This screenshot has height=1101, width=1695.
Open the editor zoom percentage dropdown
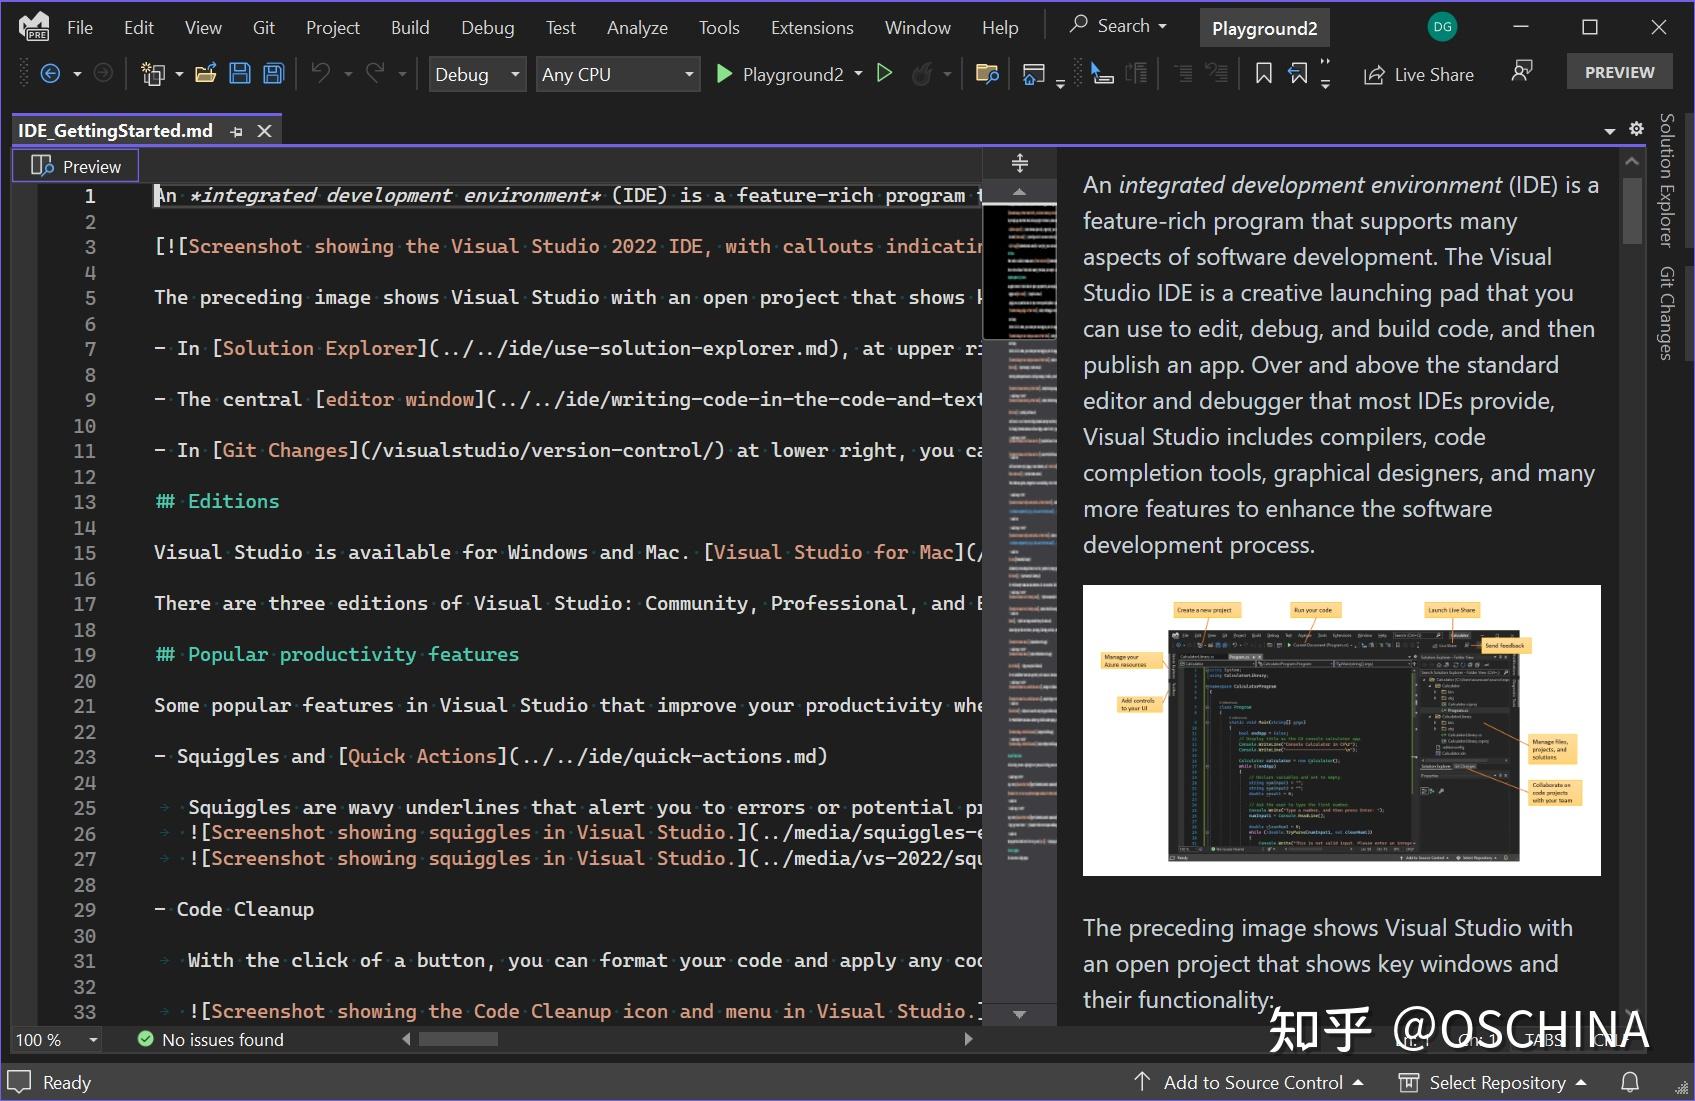pos(55,1040)
